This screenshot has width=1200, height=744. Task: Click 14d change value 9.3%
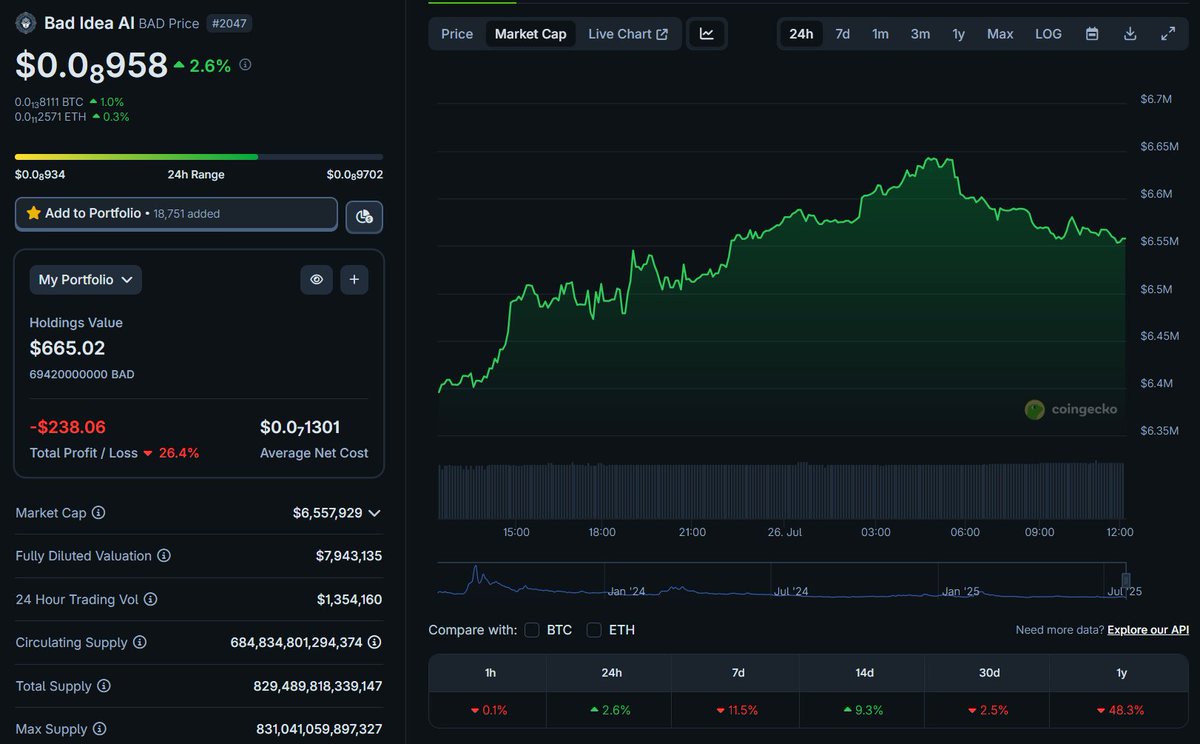pyautogui.click(x=864, y=710)
